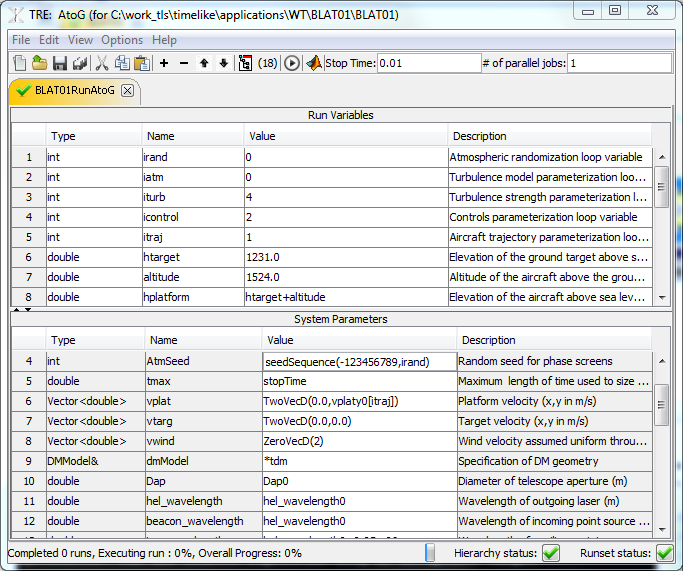The height and width of the screenshot is (571, 683).
Task: Click the Run Variables scrollbar thumb
Action: click(x=662, y=187)
